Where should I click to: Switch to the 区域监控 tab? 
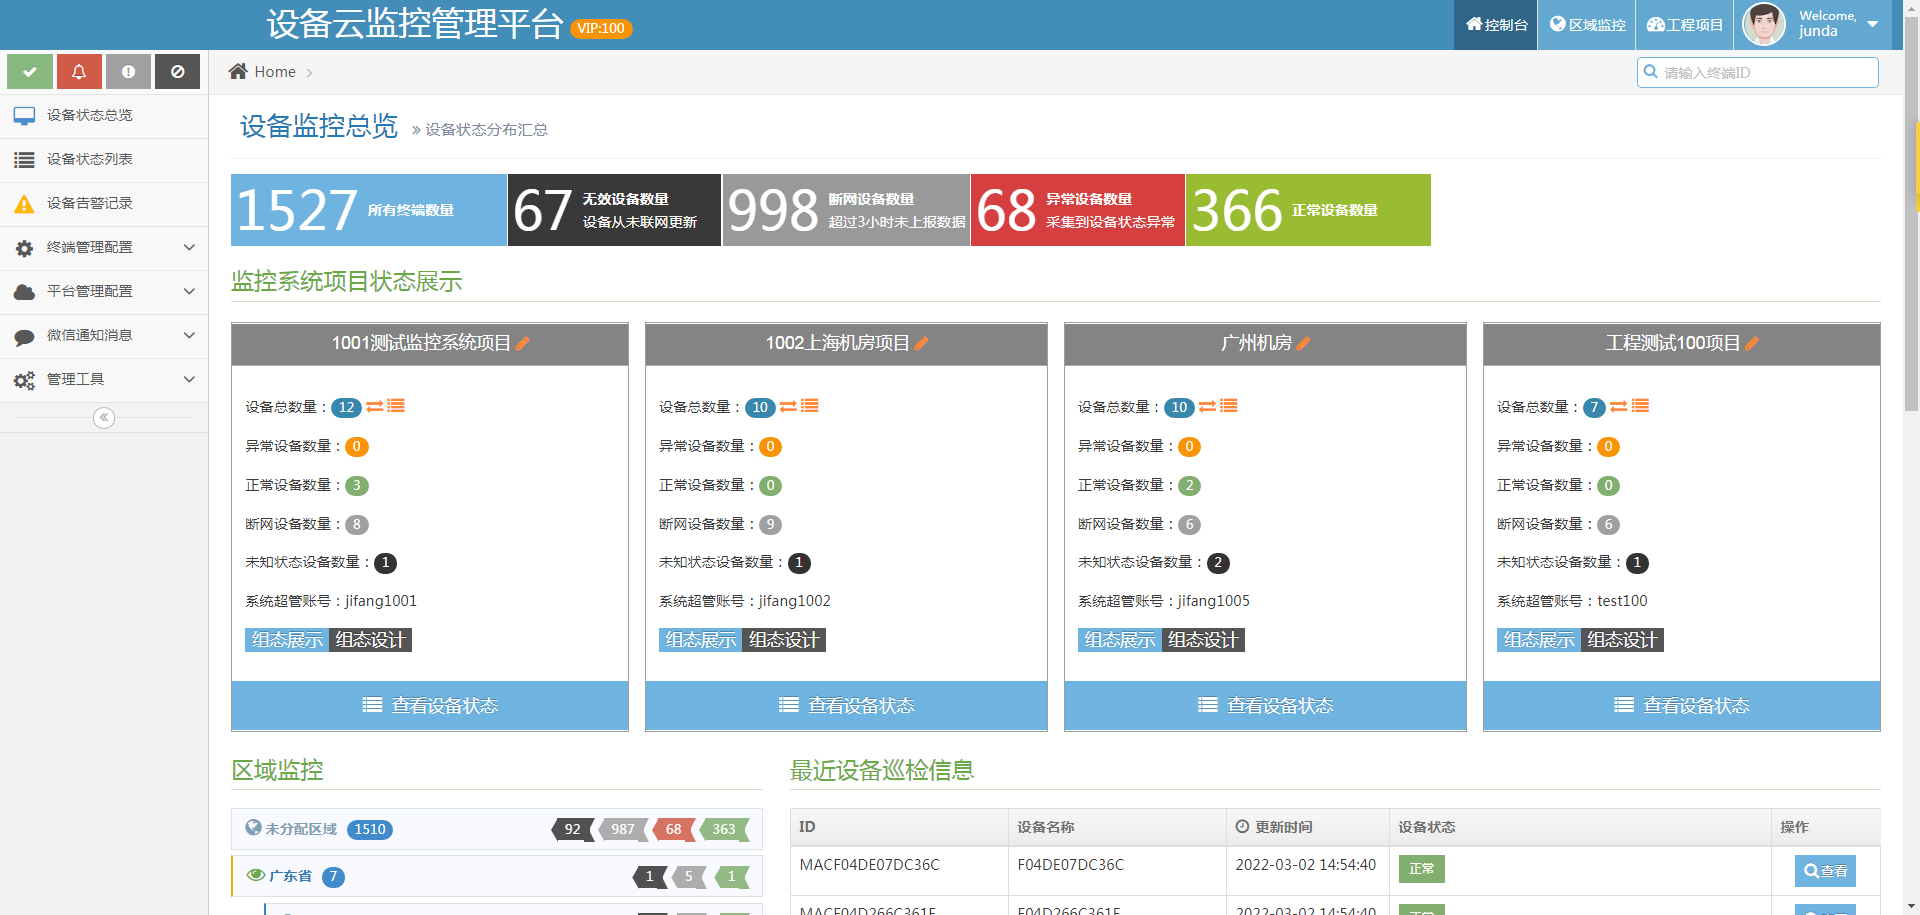(1585, 24)
